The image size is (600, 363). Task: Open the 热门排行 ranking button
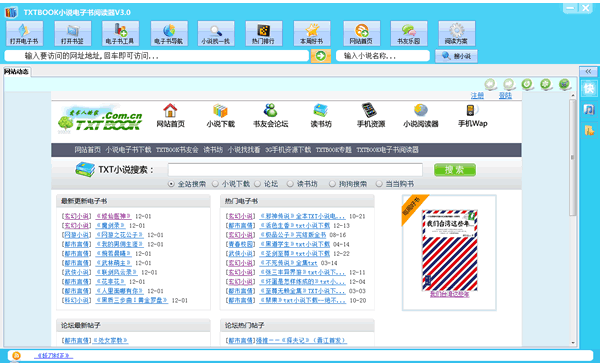264,34
